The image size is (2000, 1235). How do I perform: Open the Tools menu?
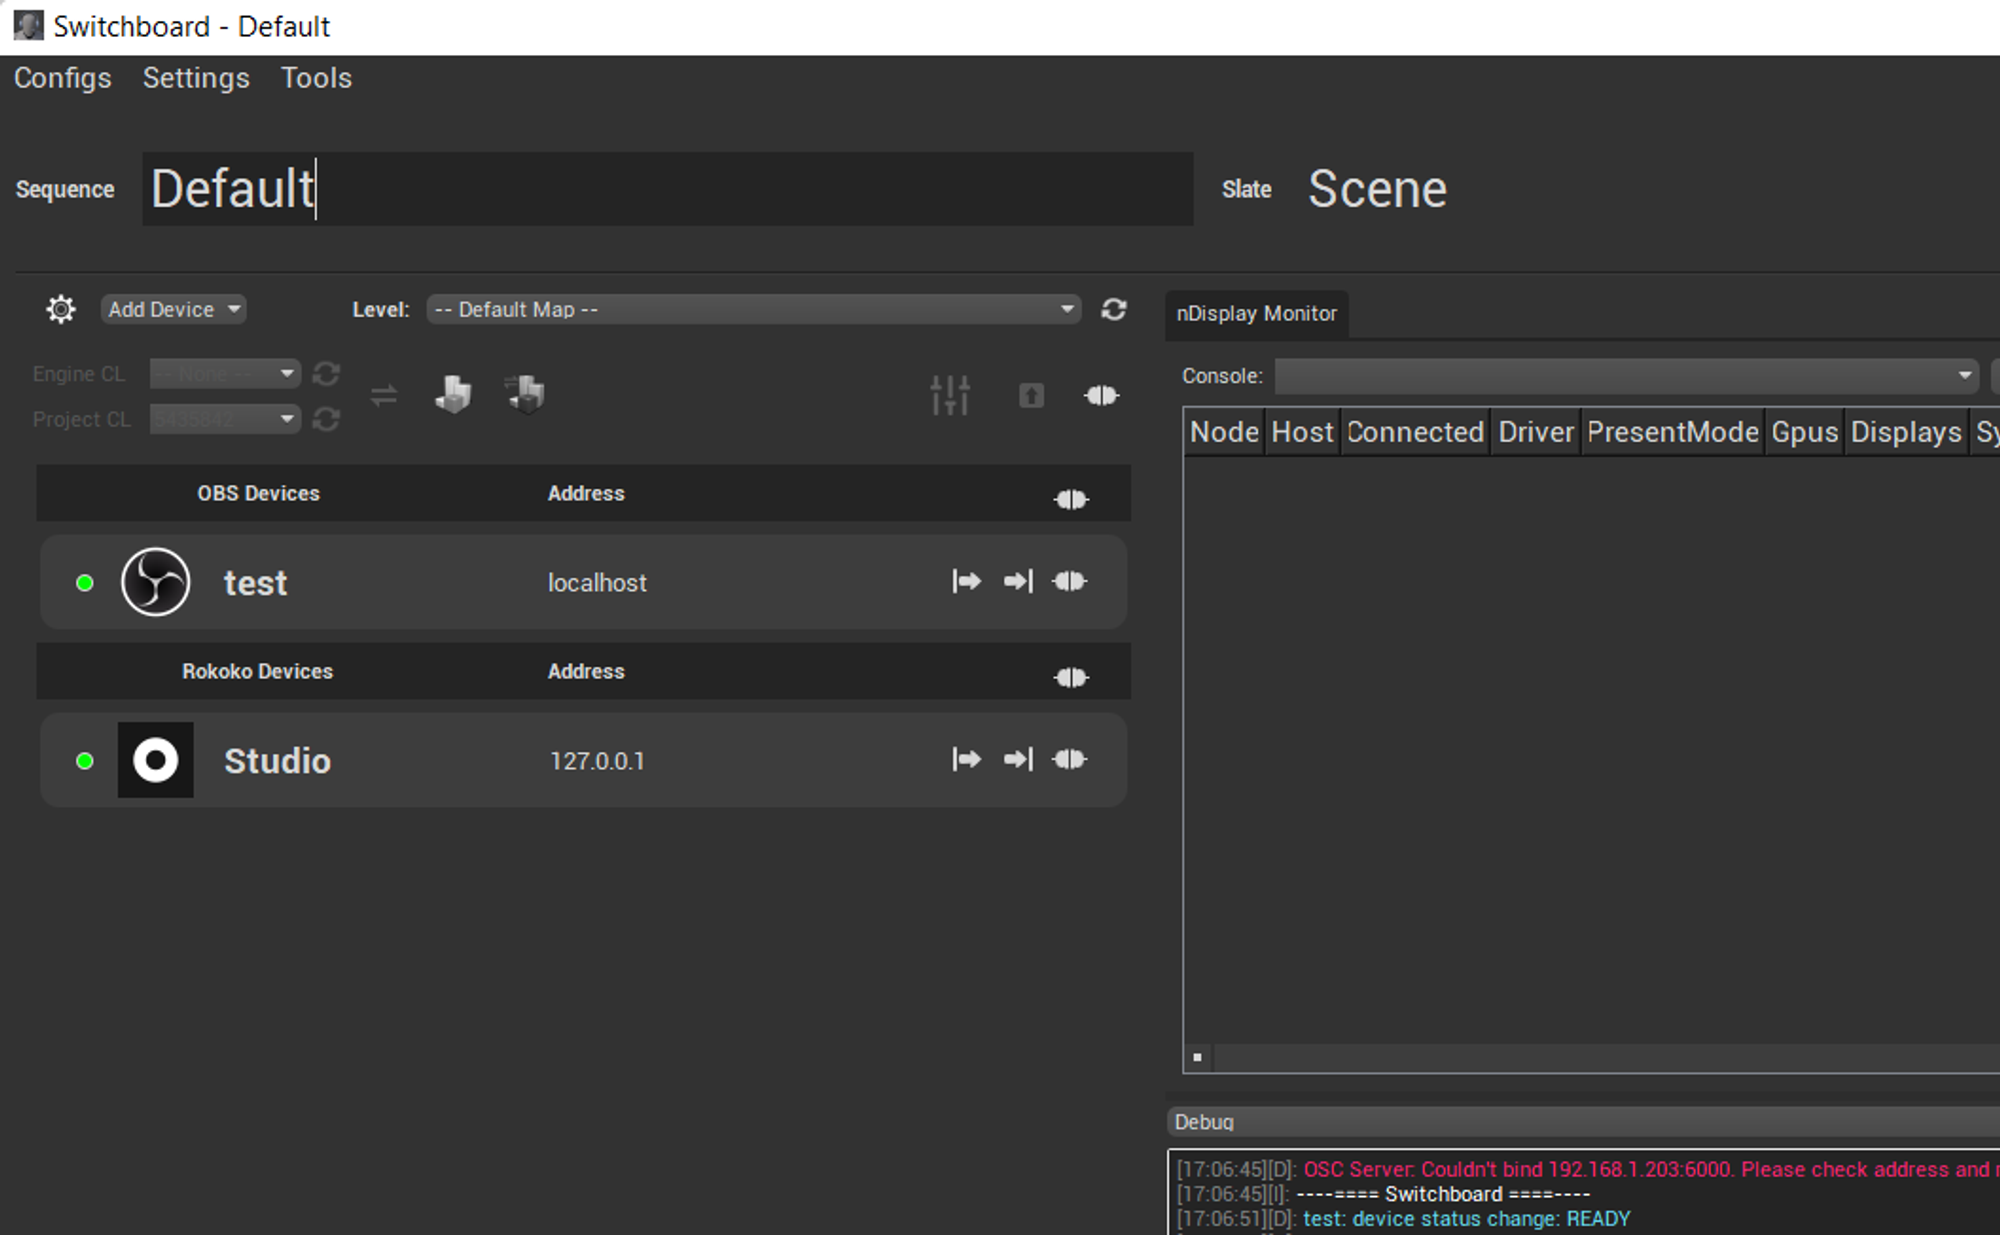pyautogui.click(x=316, y=78)
